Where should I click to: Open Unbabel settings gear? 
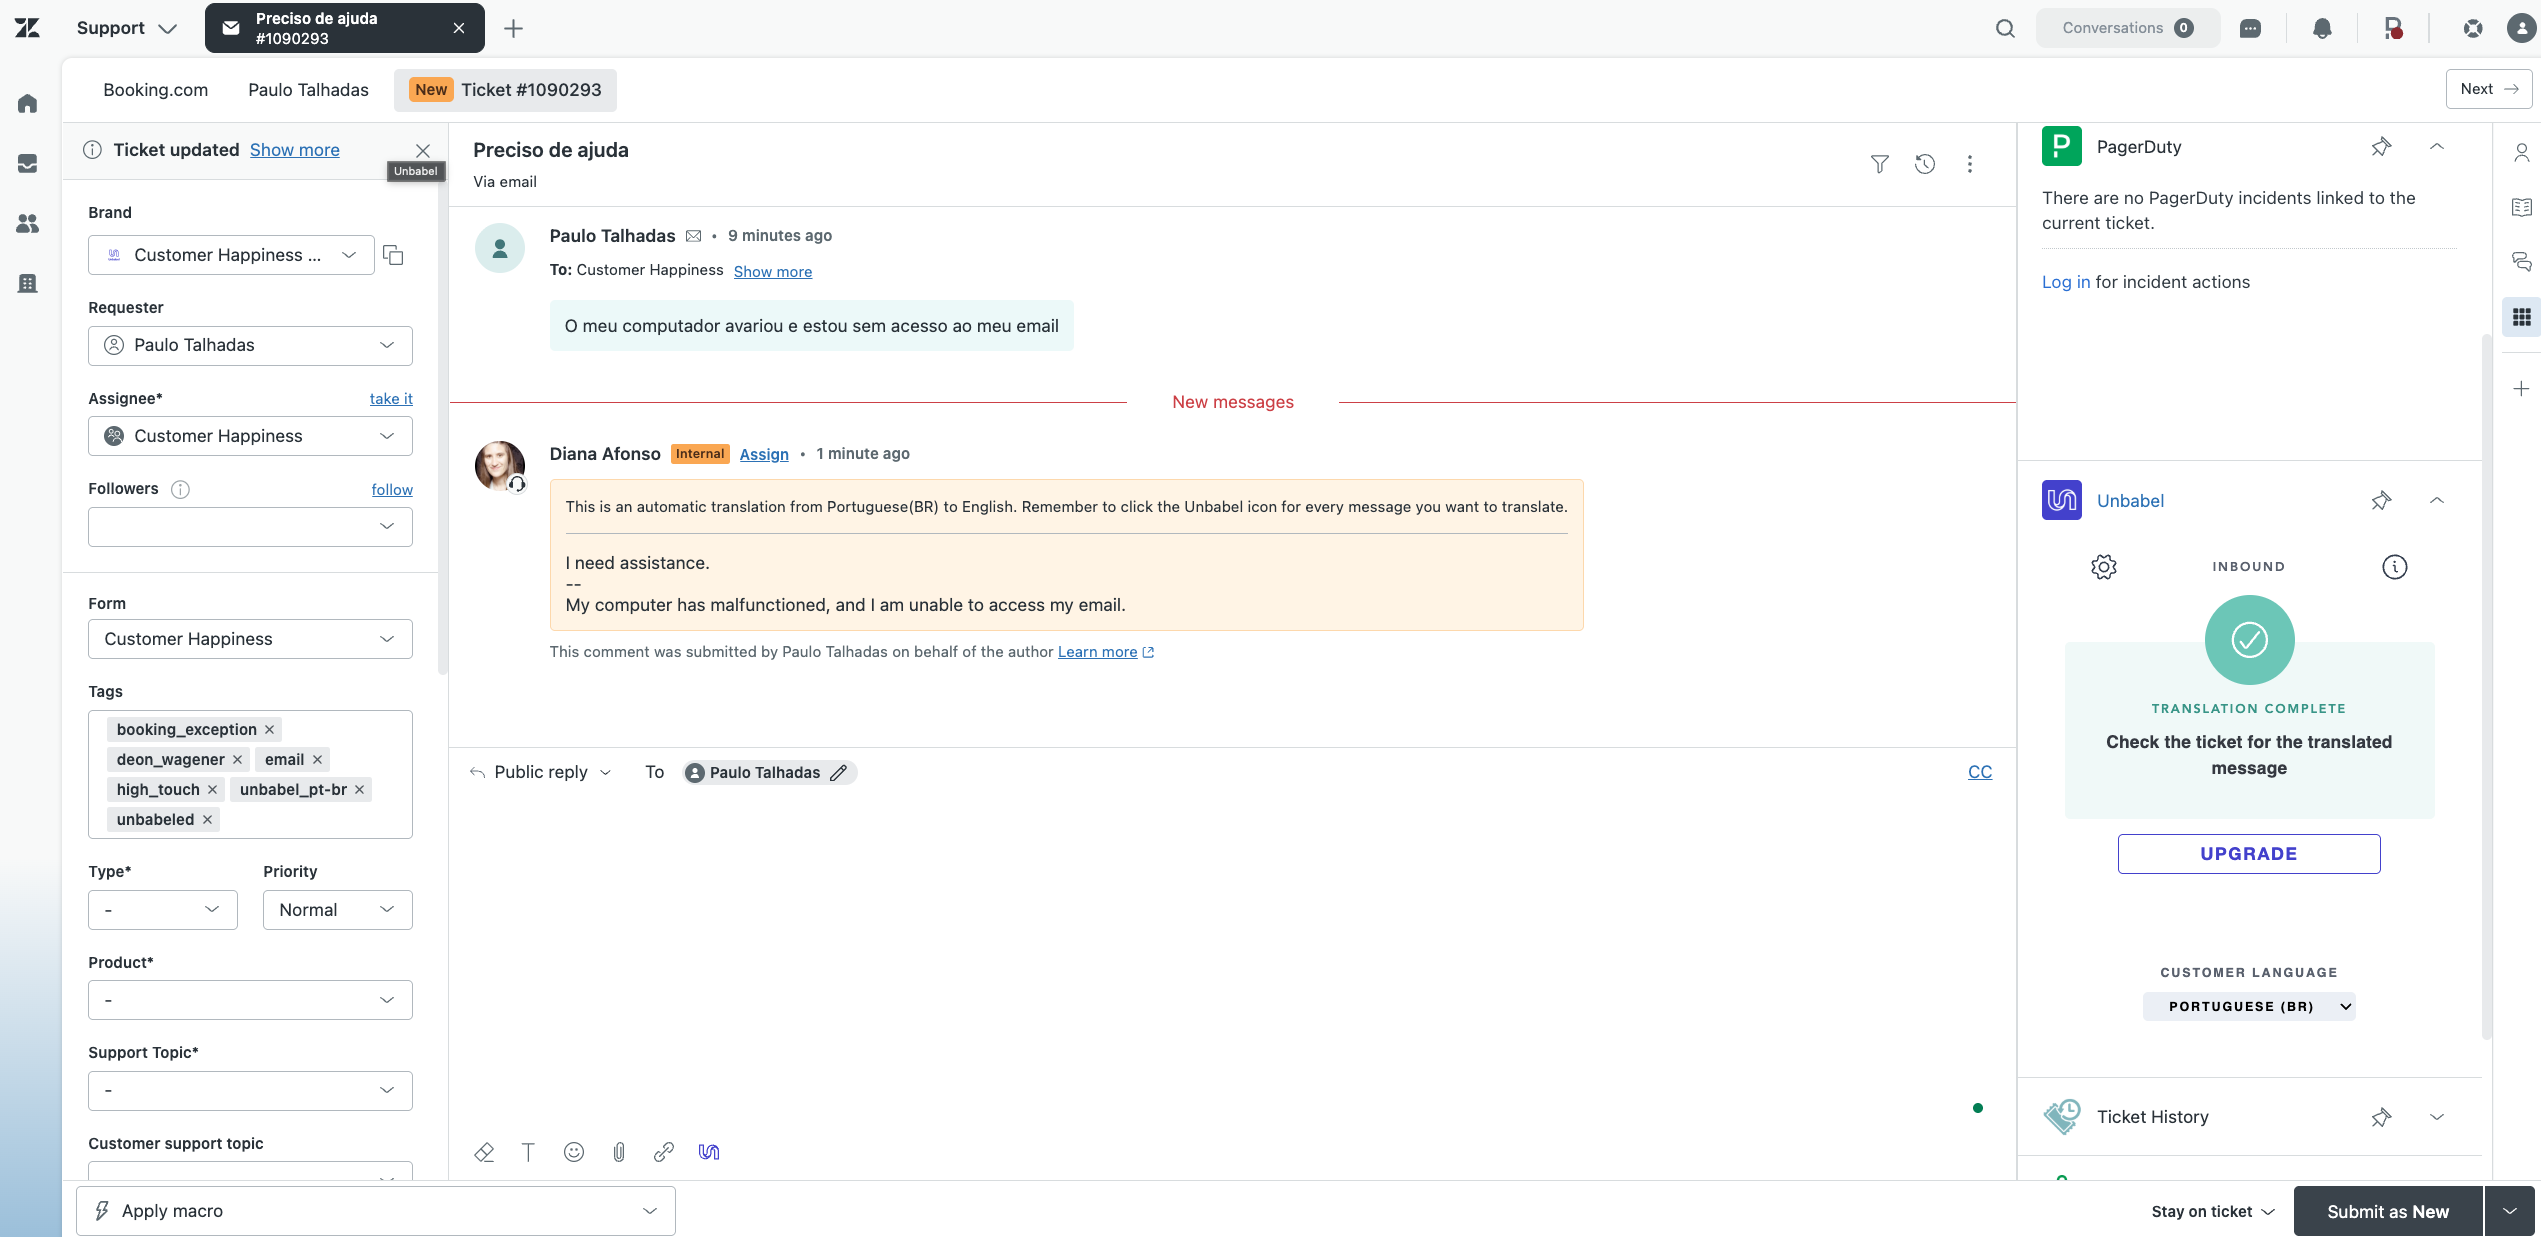point(2104,567)
